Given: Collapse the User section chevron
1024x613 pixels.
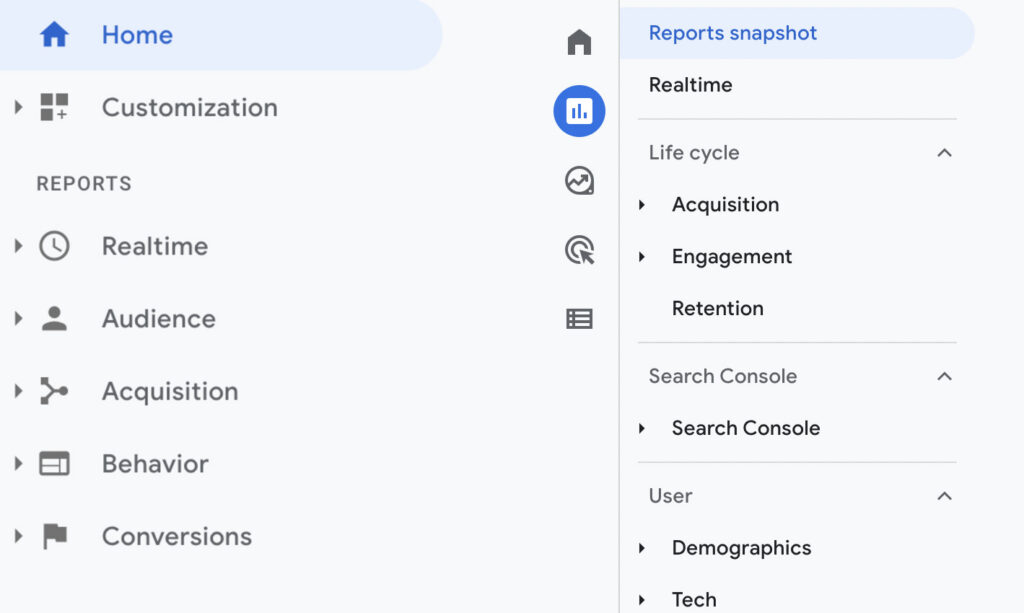Looking at the screenshot, I should [x=944, y=496].
